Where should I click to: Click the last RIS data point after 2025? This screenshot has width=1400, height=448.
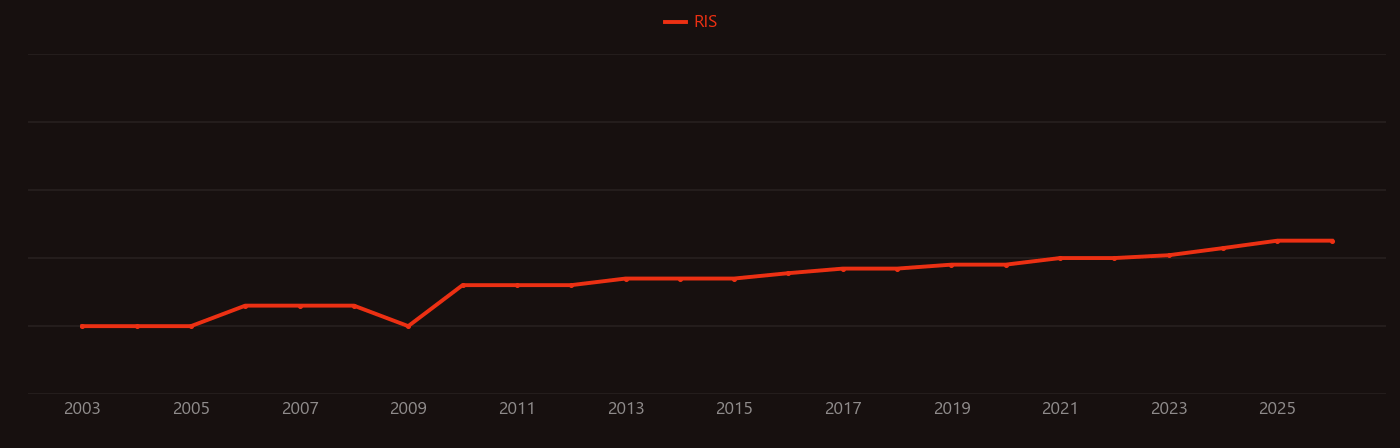tap(1332, 241)
